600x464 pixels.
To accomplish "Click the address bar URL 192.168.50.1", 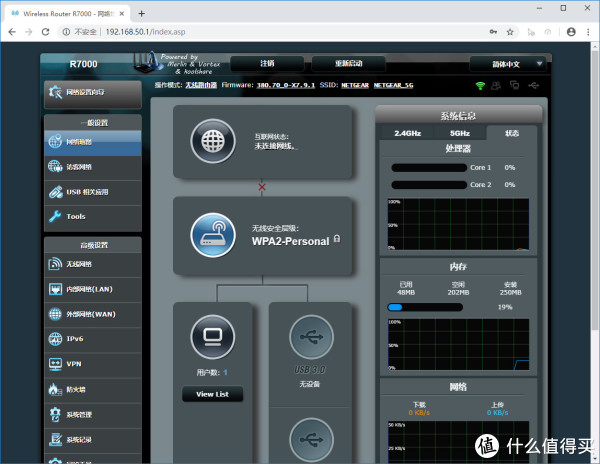I will tap(145, 32).
